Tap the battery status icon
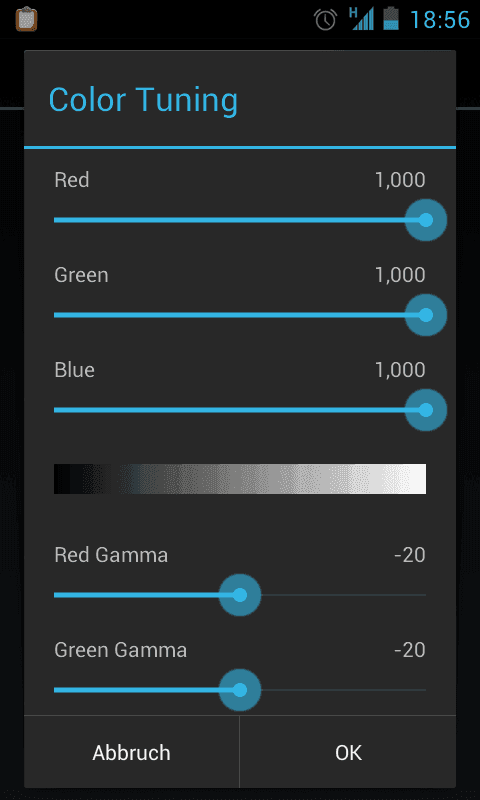Viewport: 480px width, 800px height. (x=391, y=19)
